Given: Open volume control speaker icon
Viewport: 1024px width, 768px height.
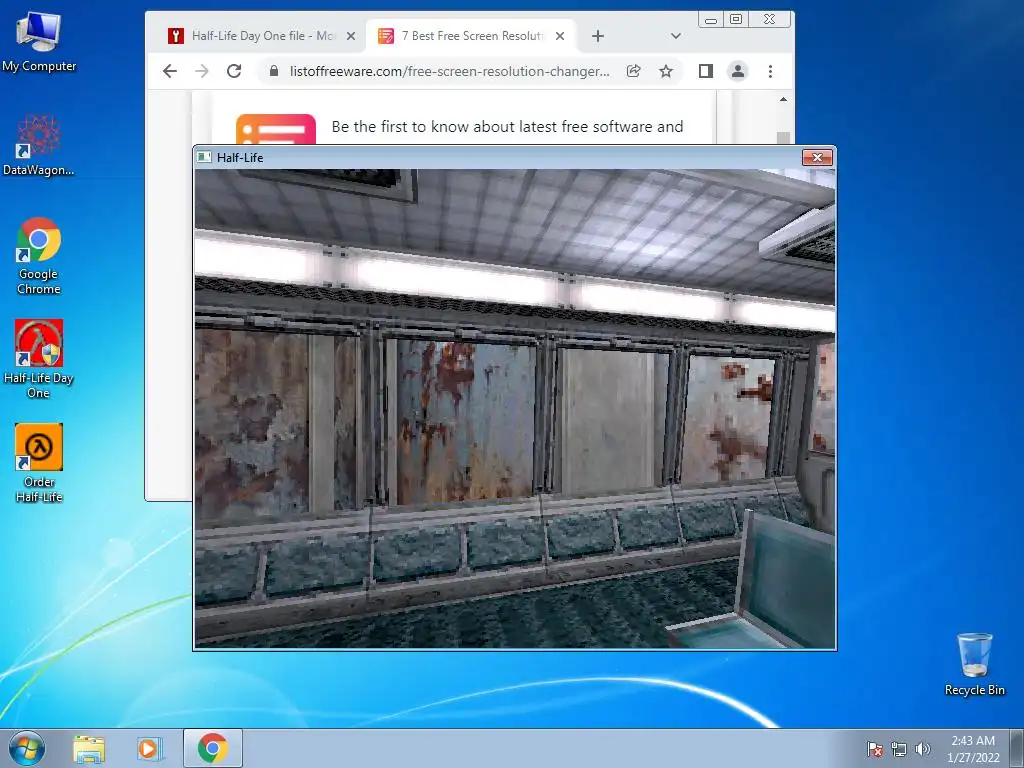Looking at the screenshot, I should [922, 749].
